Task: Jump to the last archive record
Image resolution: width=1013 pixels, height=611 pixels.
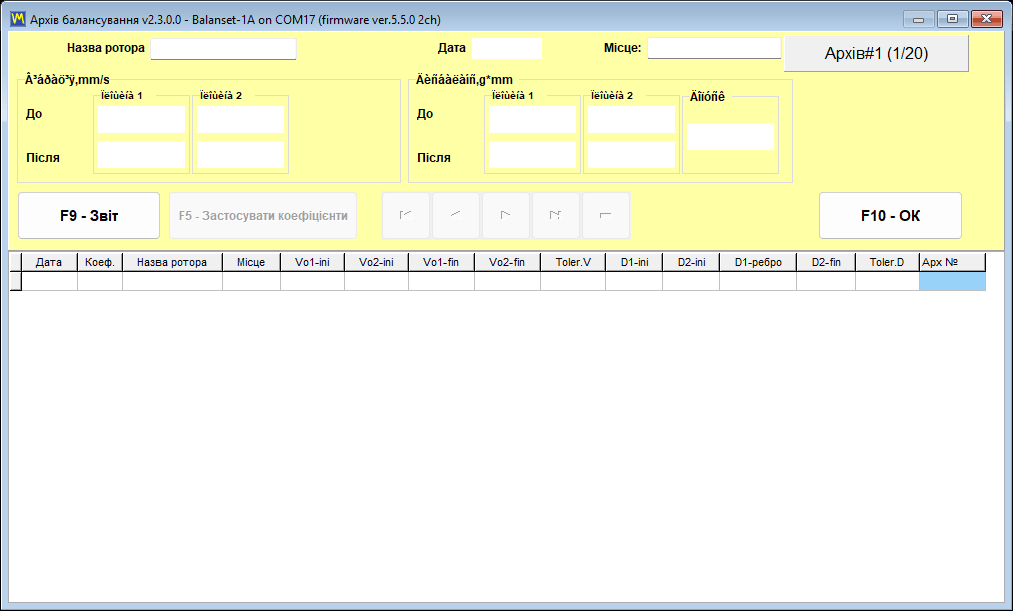Action: pyautogui.click(x=556, y=216)
